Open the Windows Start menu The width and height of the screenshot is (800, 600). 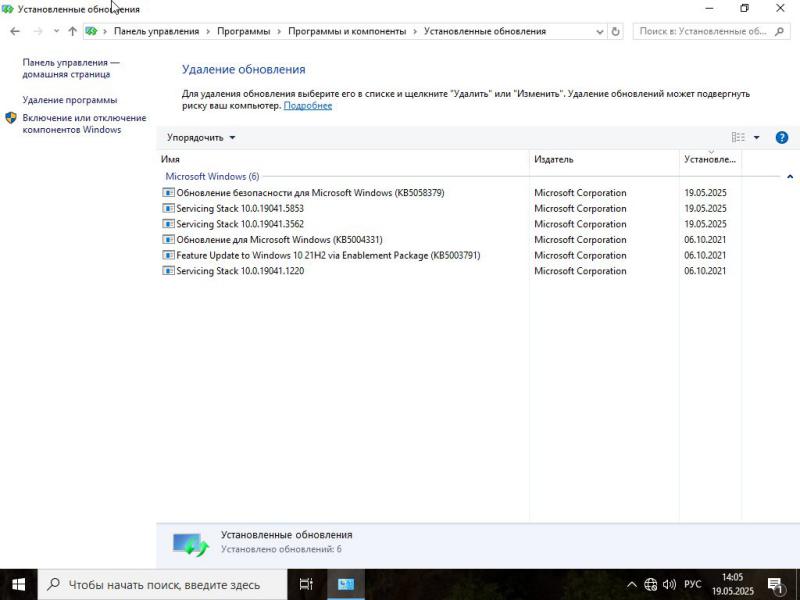point(18,585)
